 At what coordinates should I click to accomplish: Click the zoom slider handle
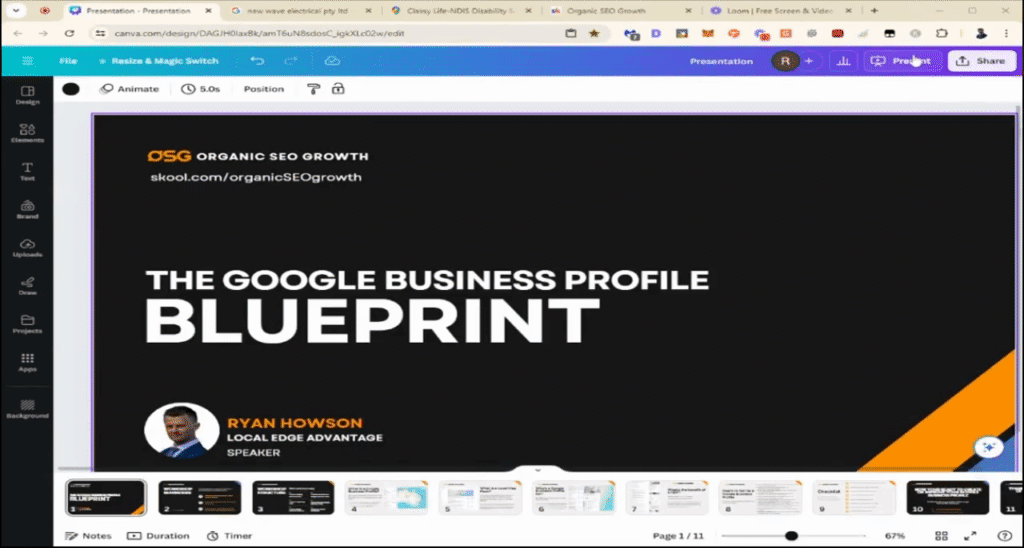pos(792,536)
